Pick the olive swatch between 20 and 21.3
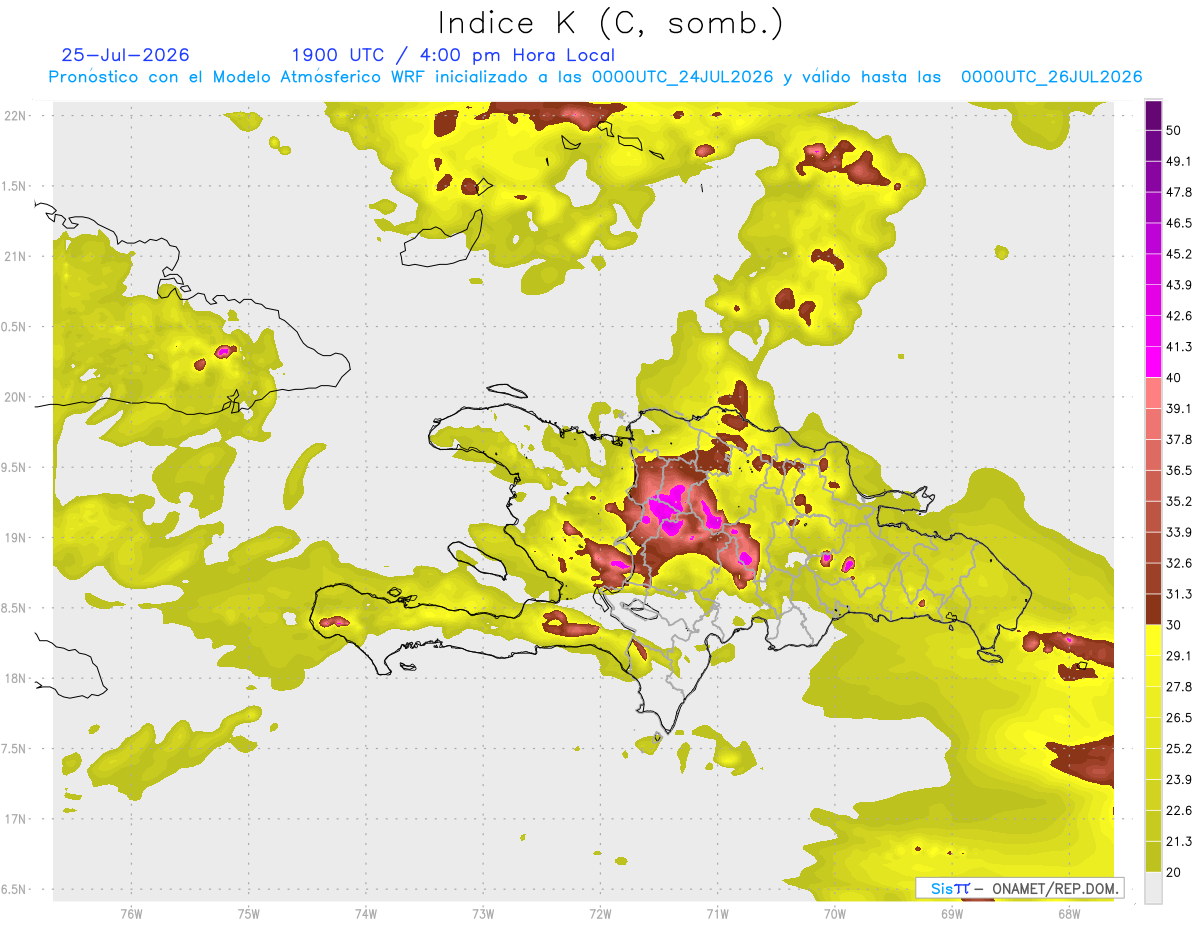Screen dimensions: 1200x927 pos(1153,856)
